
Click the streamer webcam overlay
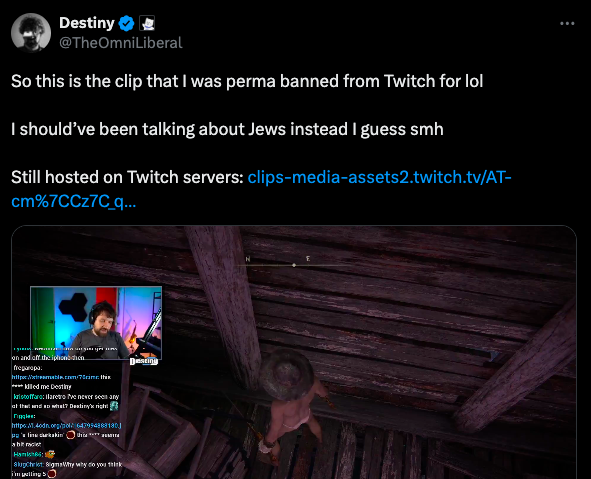pos(96,323)
